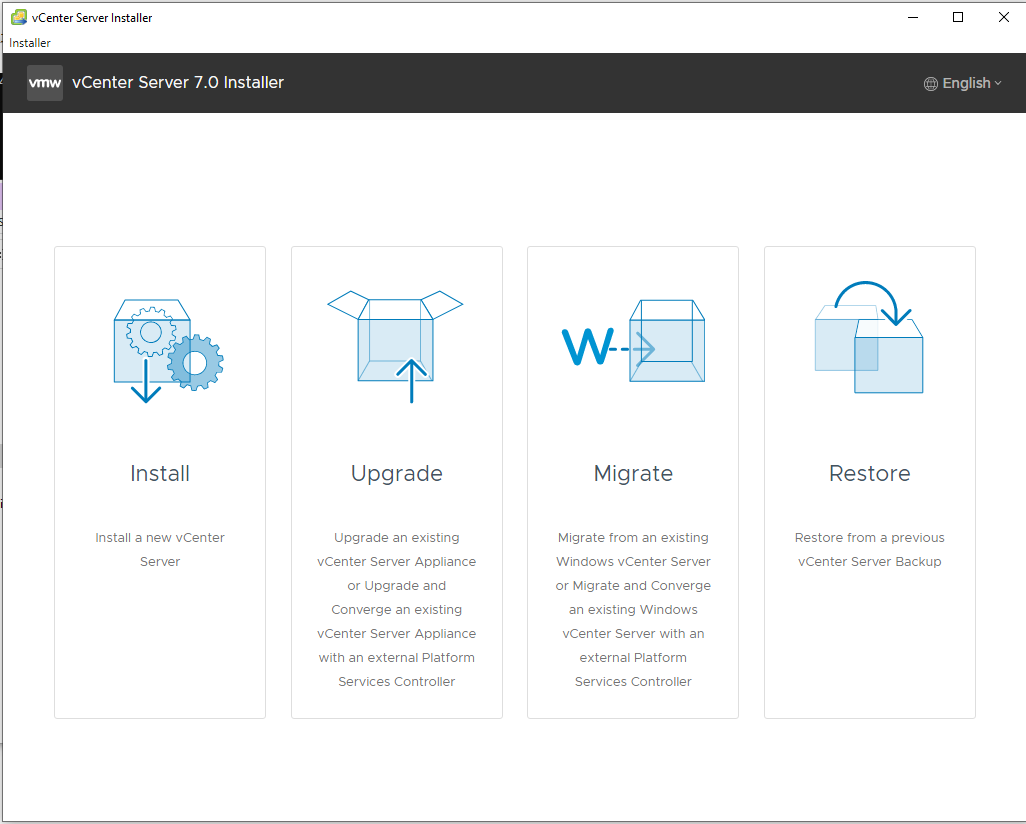The width and height of the screenshot is (1026, 824).
Task: Pick the Migrate heading
Action: [633, 474]
